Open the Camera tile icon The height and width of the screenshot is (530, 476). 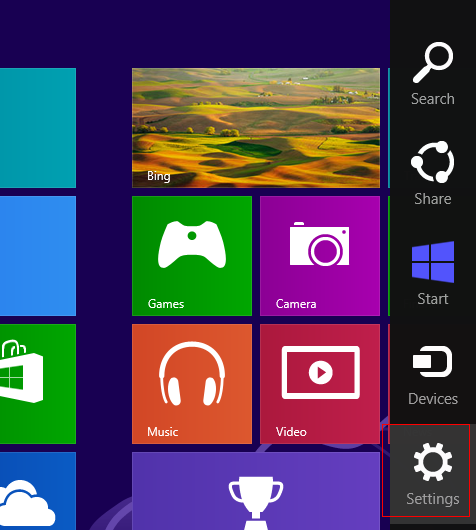[319, 244]
